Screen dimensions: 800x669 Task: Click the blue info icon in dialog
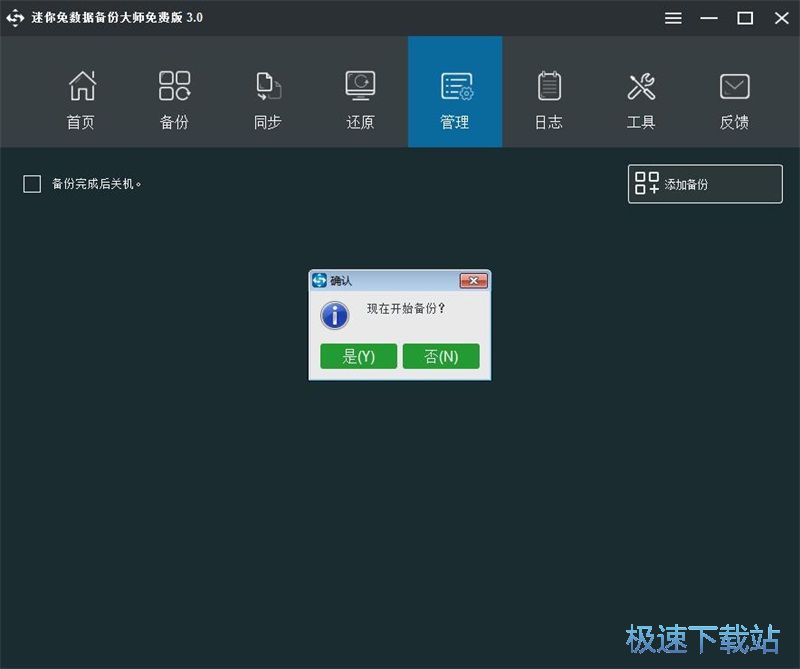click(335, 315)
